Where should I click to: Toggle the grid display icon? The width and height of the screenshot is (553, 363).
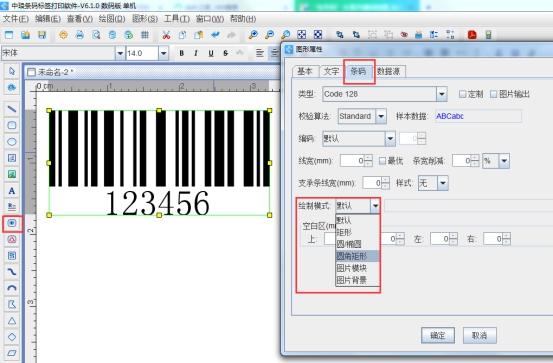pos(145,35)
